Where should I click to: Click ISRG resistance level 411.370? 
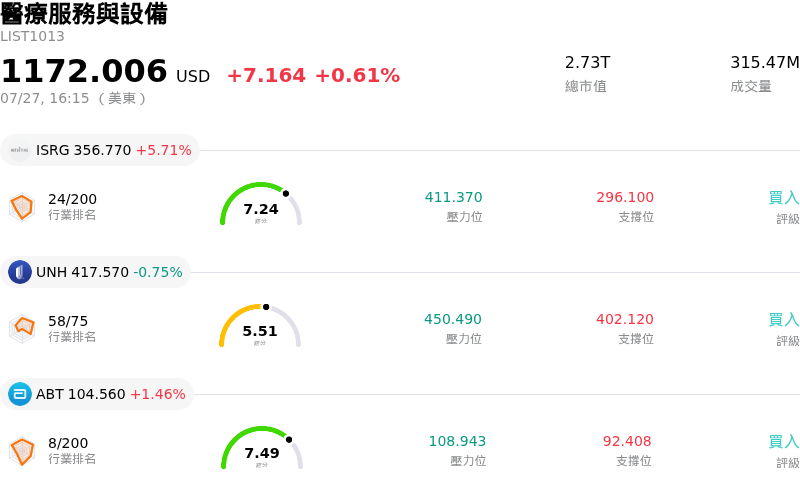coord(454,197)
